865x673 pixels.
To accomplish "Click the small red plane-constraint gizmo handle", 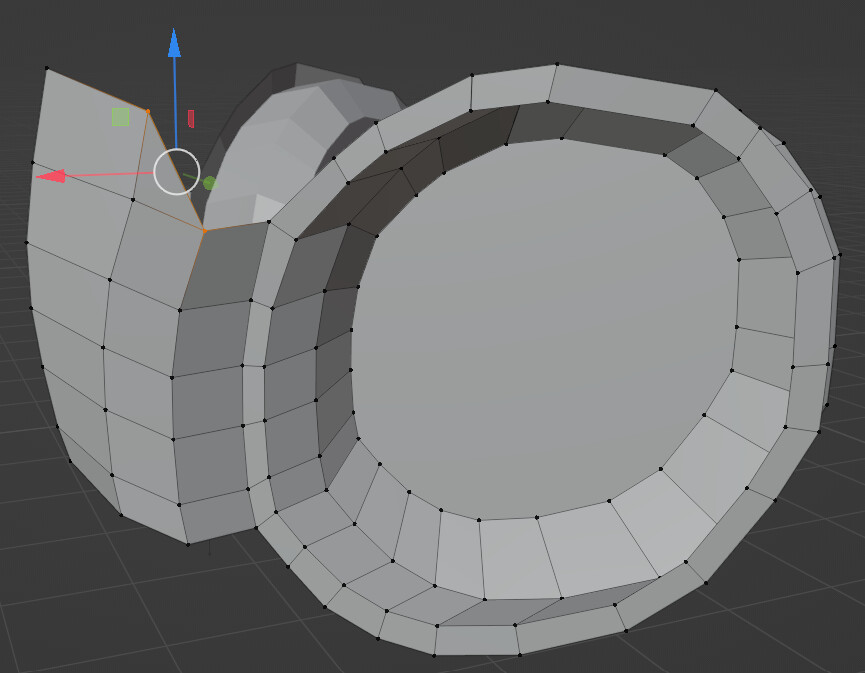I will [x=191, y=119].
